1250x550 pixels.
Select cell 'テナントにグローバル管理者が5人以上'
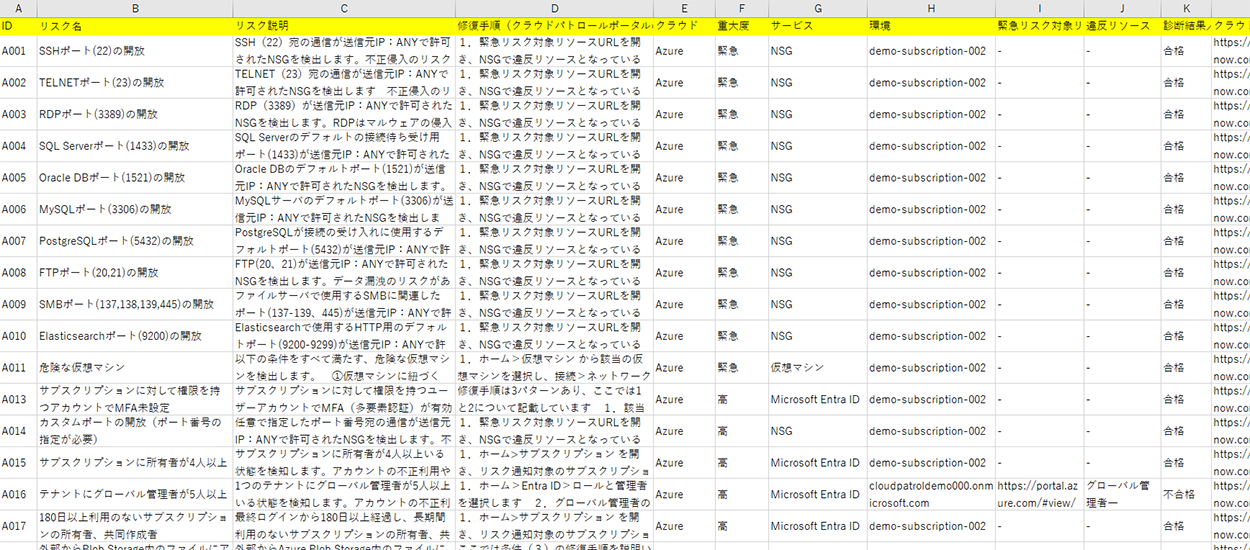(x=135, y=495)
